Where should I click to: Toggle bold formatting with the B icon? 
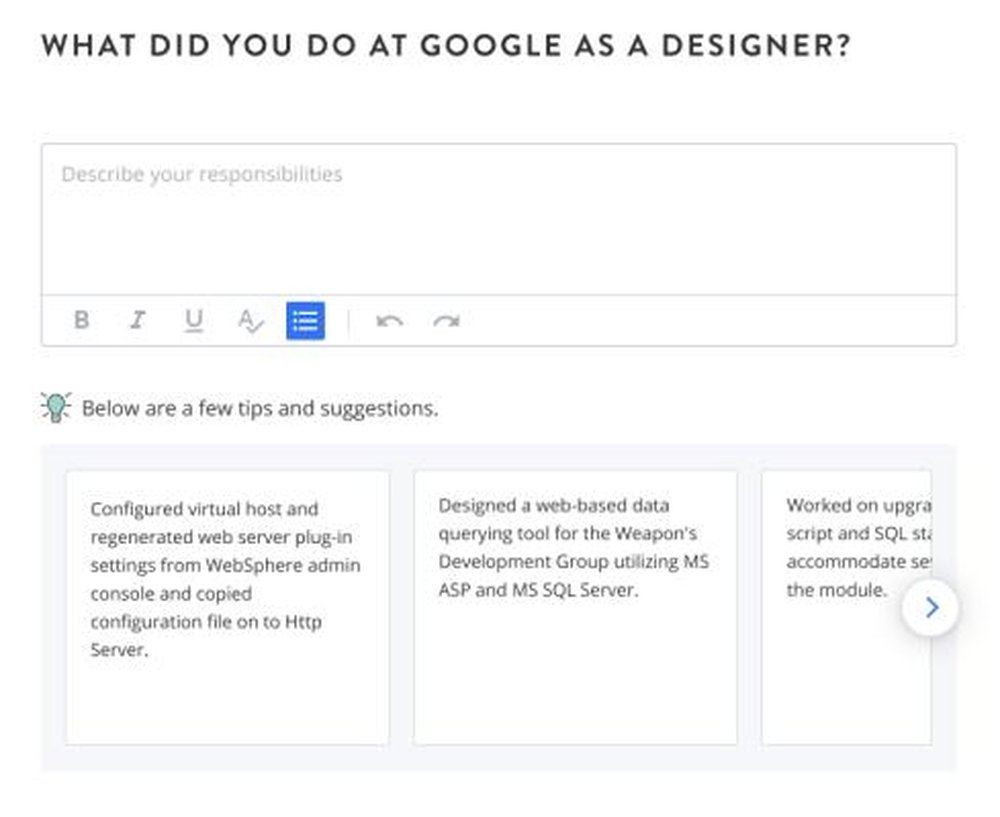pyautogui.click(x=82, y=320)
